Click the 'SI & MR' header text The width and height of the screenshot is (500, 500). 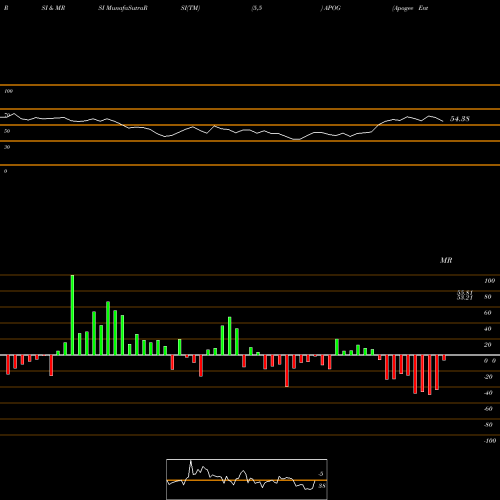(53, 8)
